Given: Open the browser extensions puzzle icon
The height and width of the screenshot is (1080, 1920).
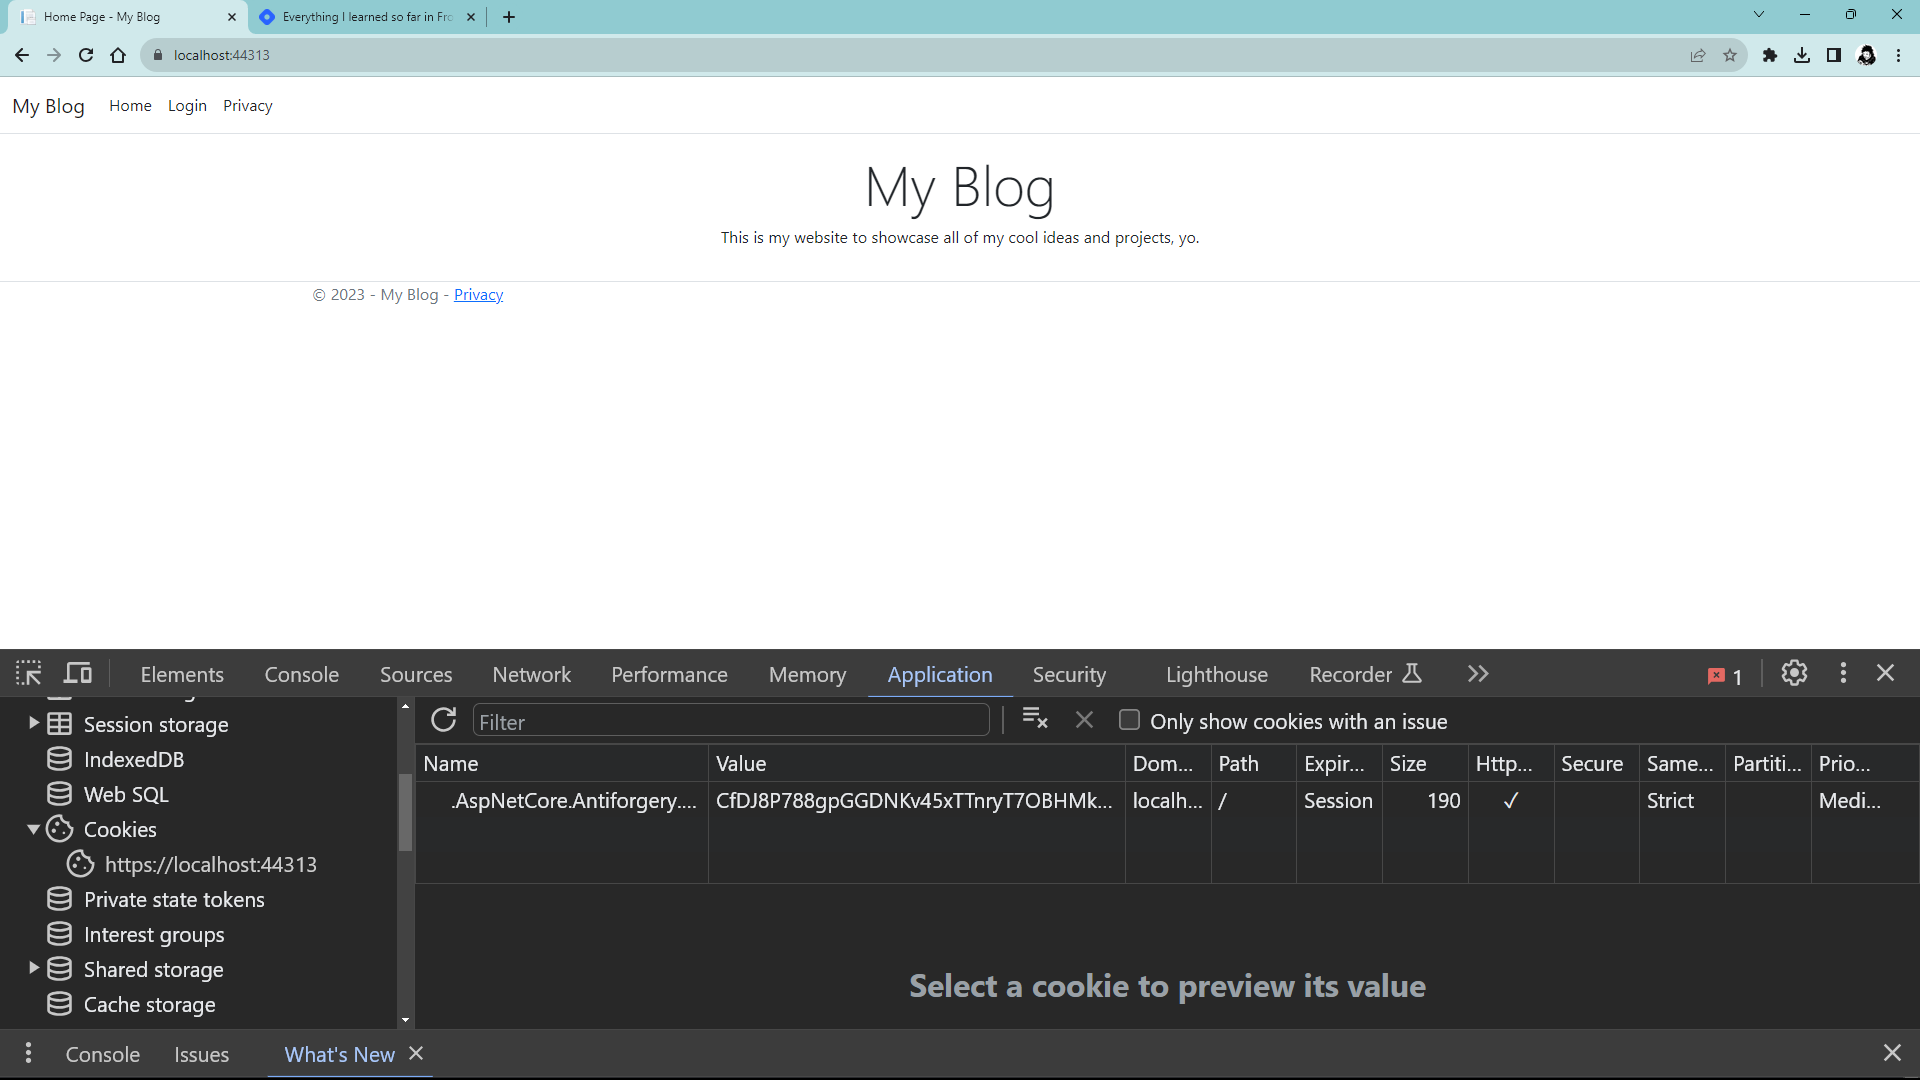Looking at the screenshot, I should (x=1770, y=56).
